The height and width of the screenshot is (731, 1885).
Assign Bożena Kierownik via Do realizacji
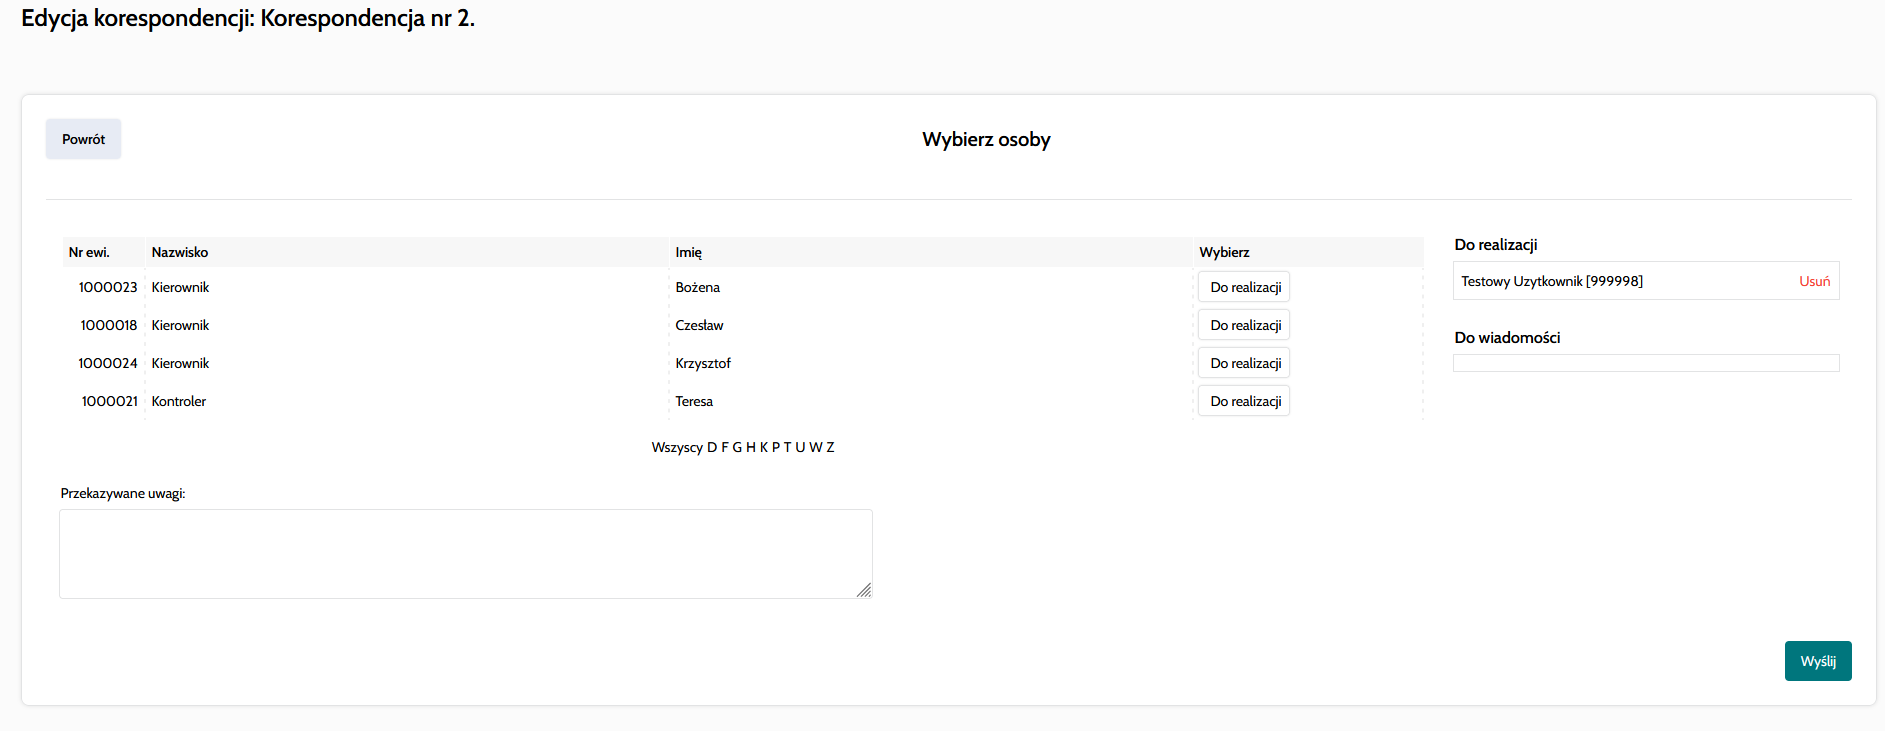point(1244,287)
